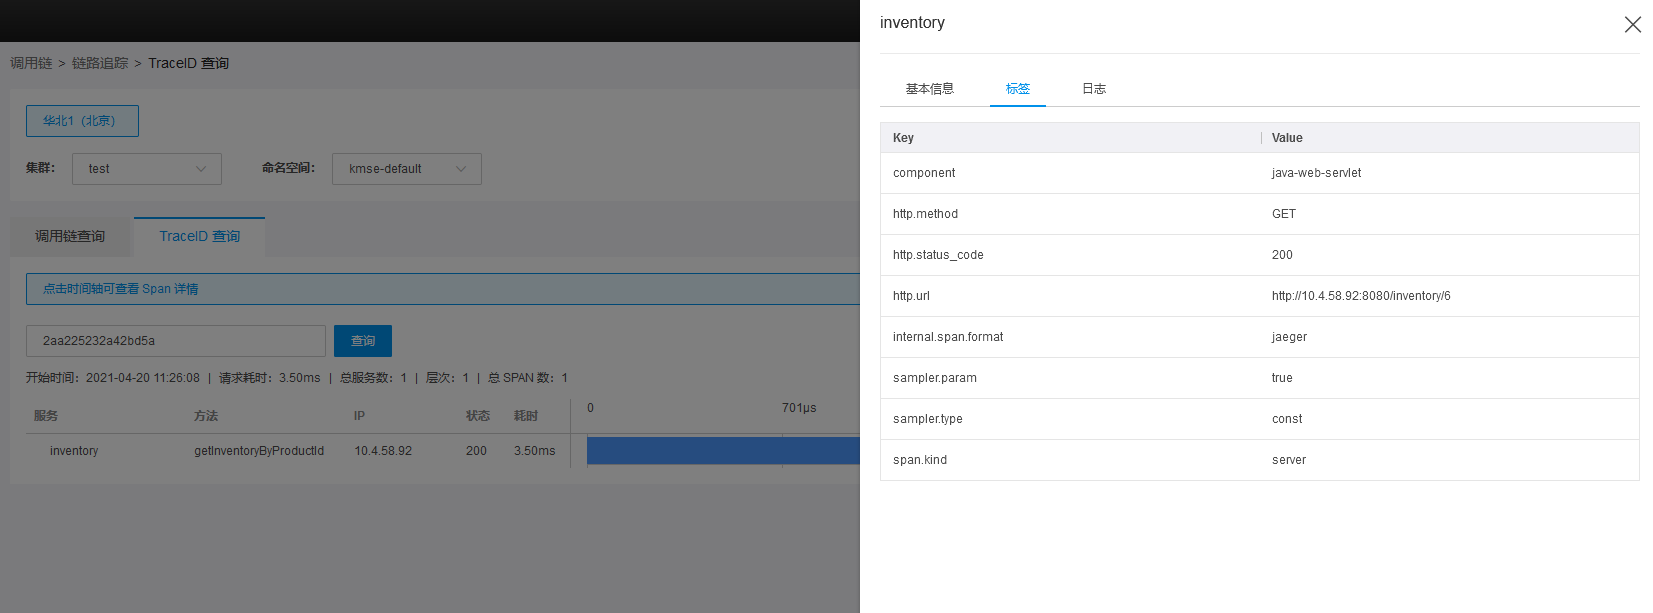Select value java-web-servlet
The height and width of the screenshot is (613, 1653).
pyautogui.click(x=1316, y=173)
